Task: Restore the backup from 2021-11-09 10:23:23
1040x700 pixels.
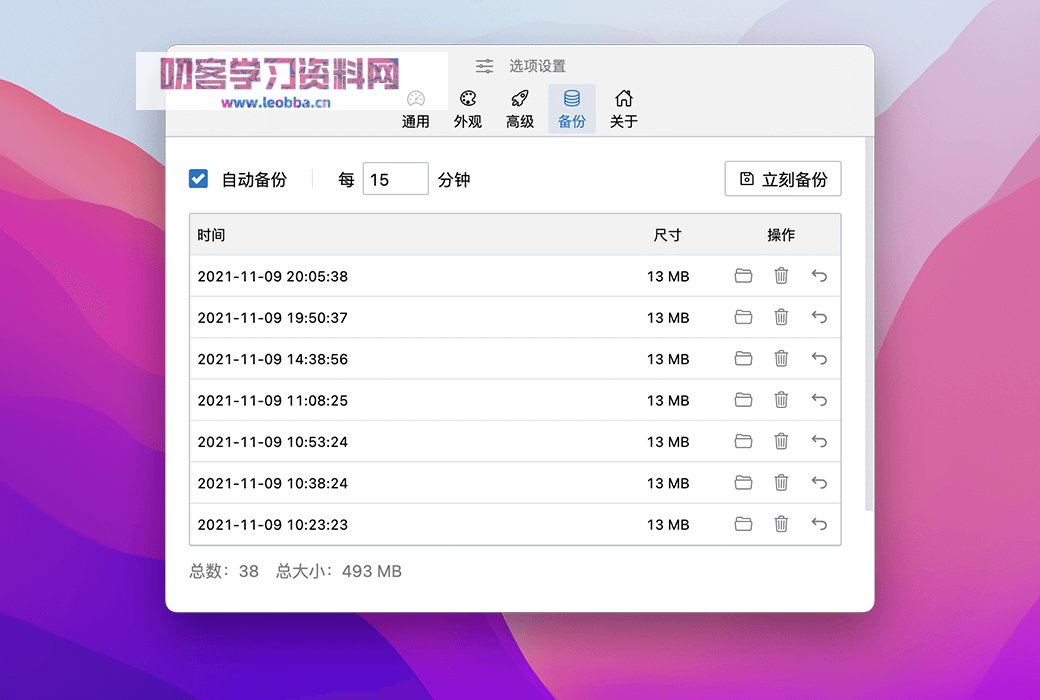Action: [819, 524]
